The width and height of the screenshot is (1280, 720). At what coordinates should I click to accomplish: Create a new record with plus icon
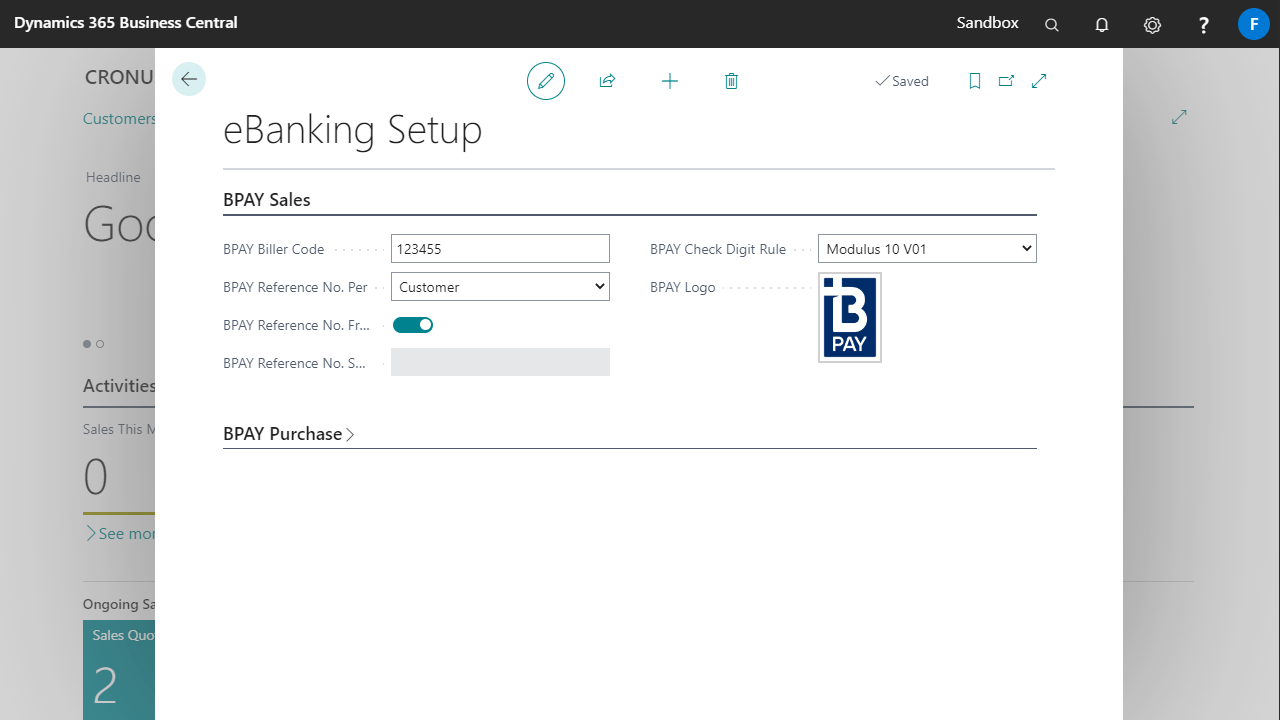(x=670, y=81)
